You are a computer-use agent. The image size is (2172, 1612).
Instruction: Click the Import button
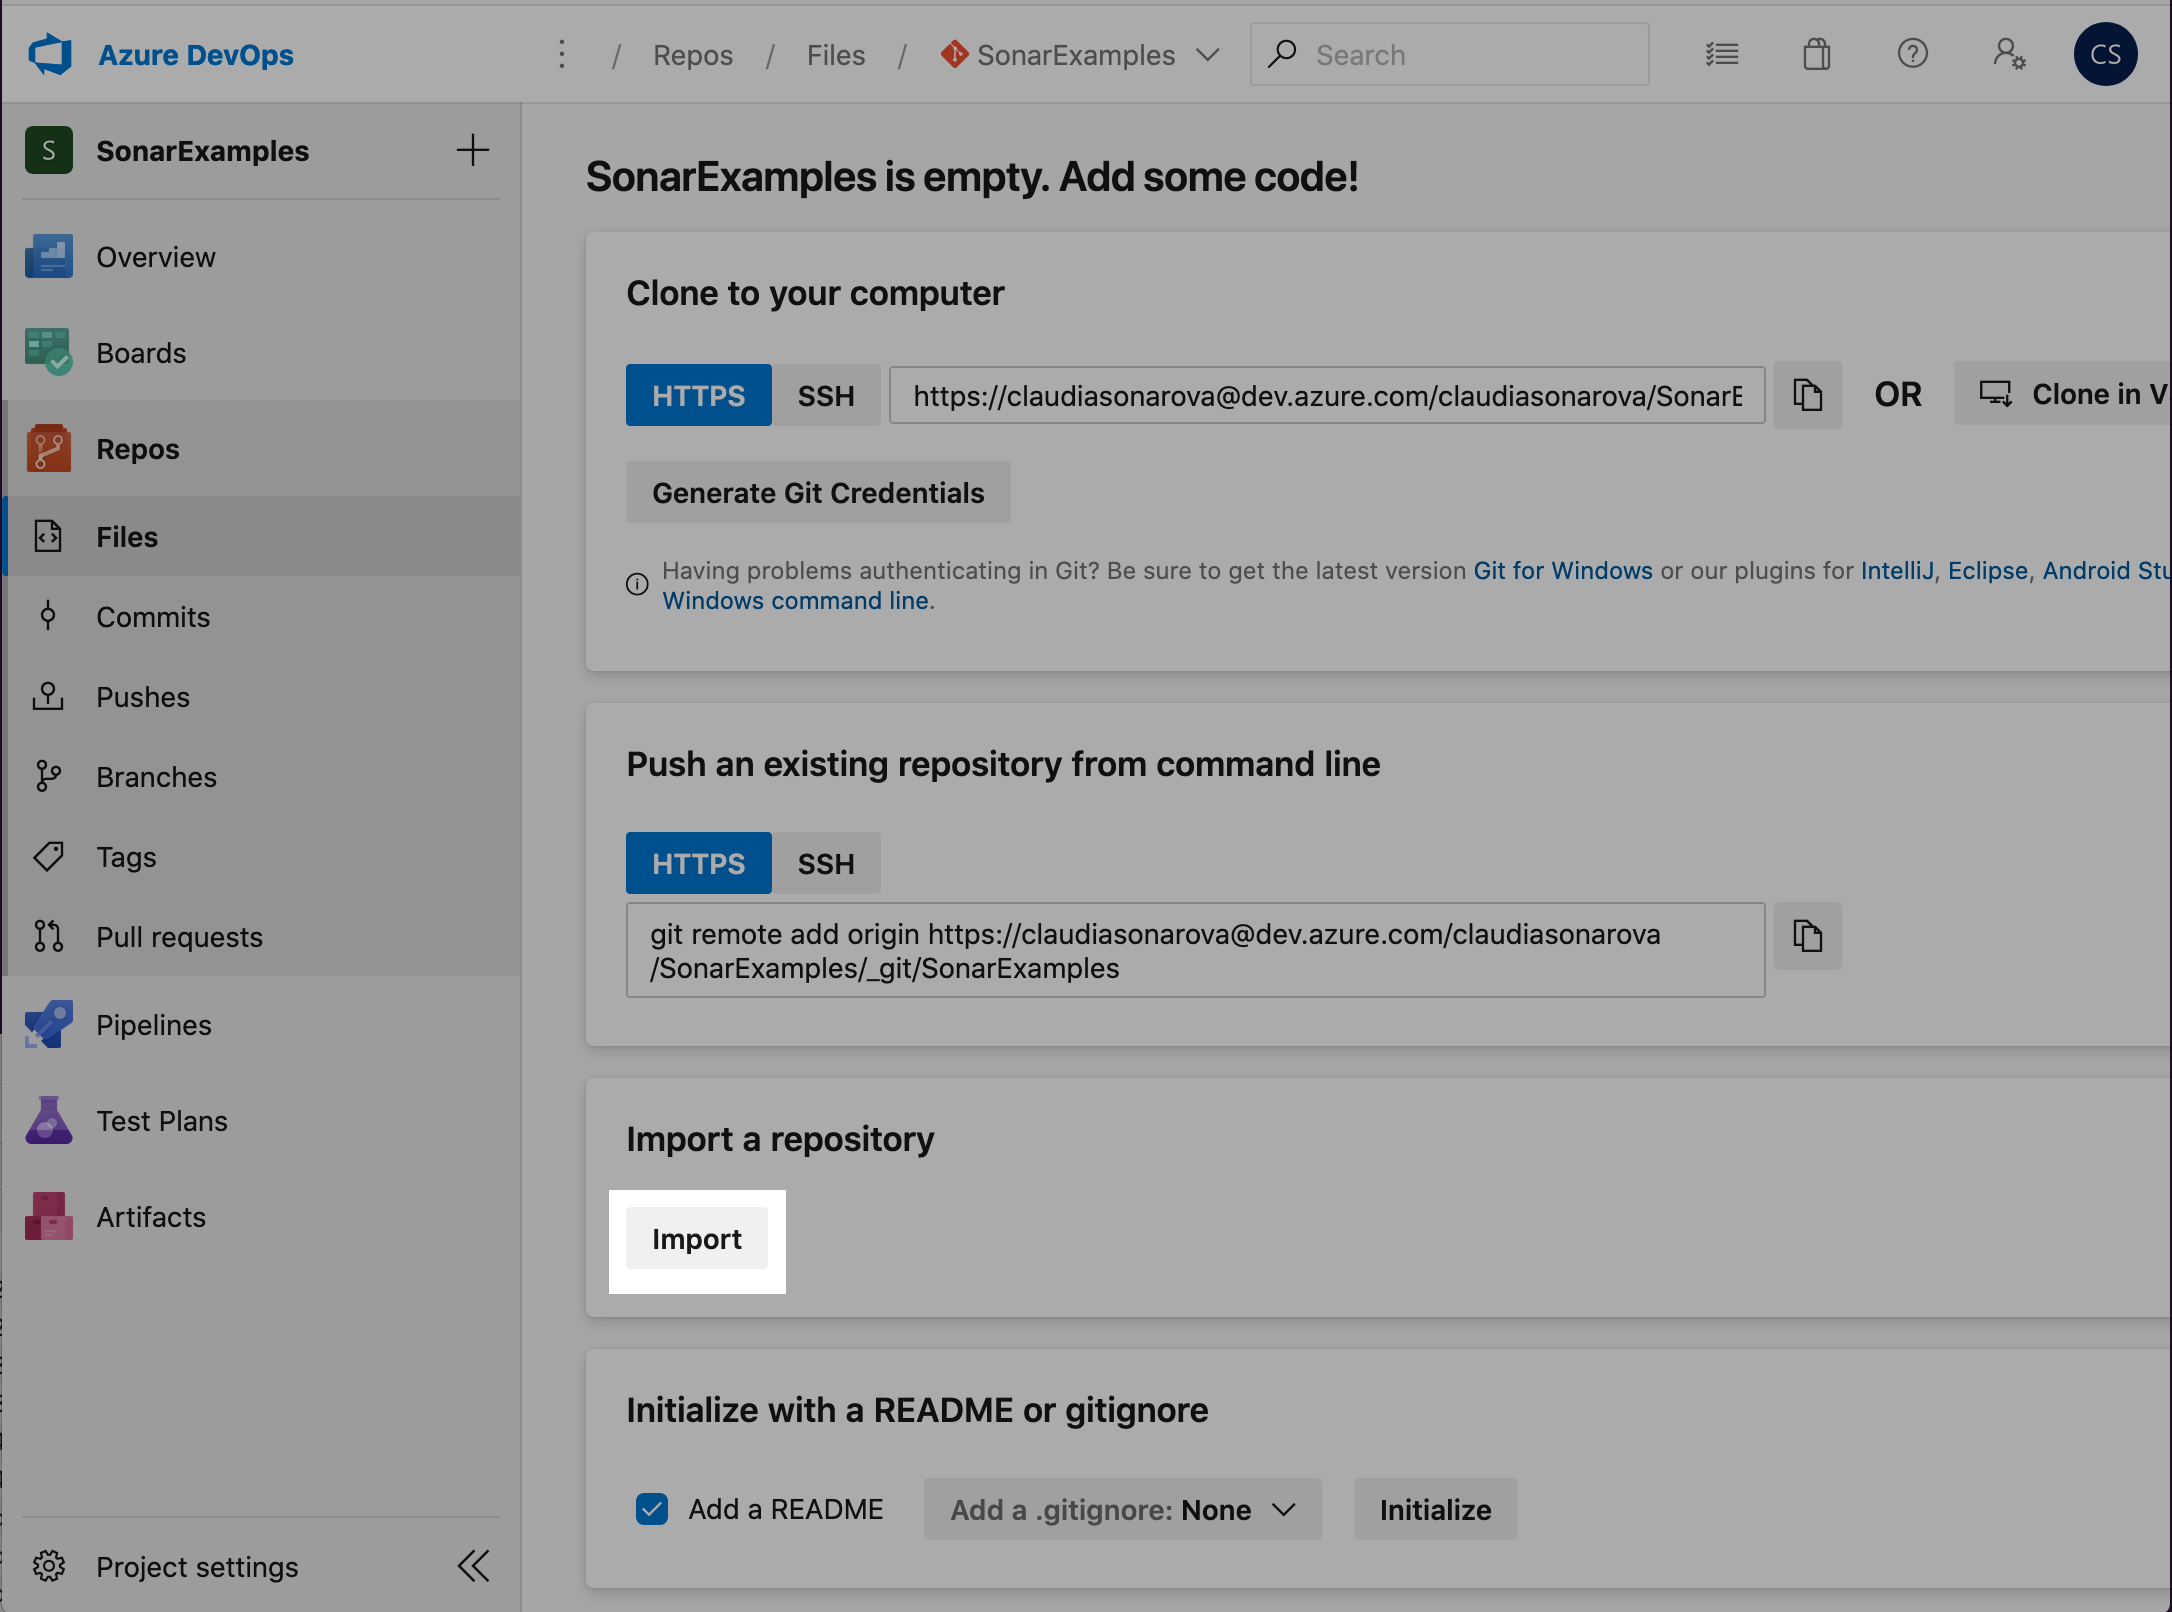(x=697, y=1239)
